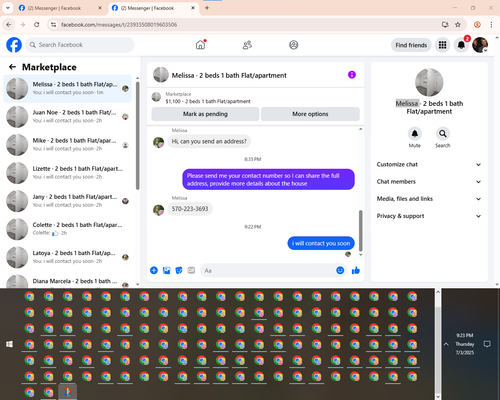
Task: Open conversation information purple icon
Action: tap(352, 75)
